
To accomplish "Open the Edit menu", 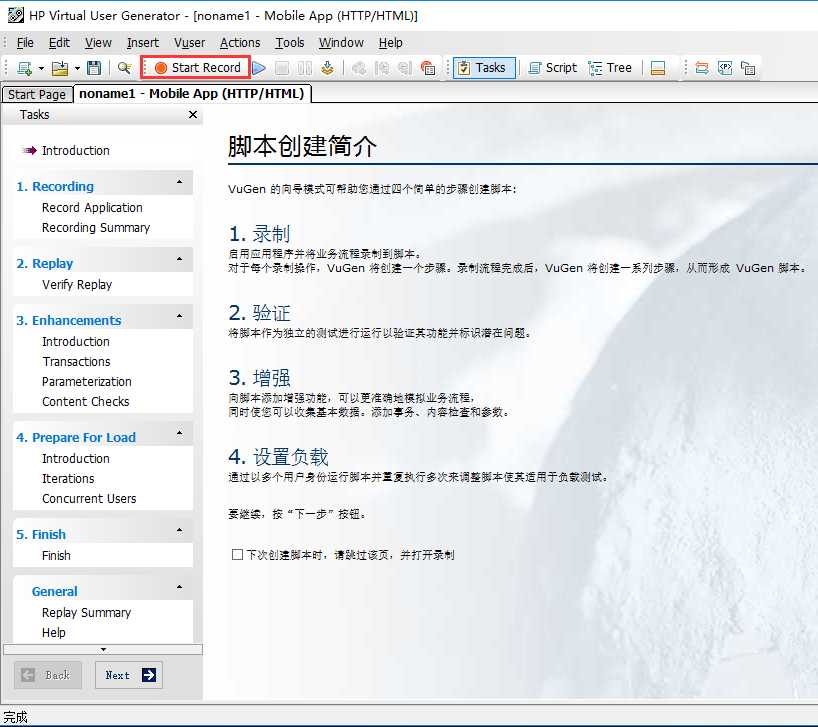I will [59, 43].
